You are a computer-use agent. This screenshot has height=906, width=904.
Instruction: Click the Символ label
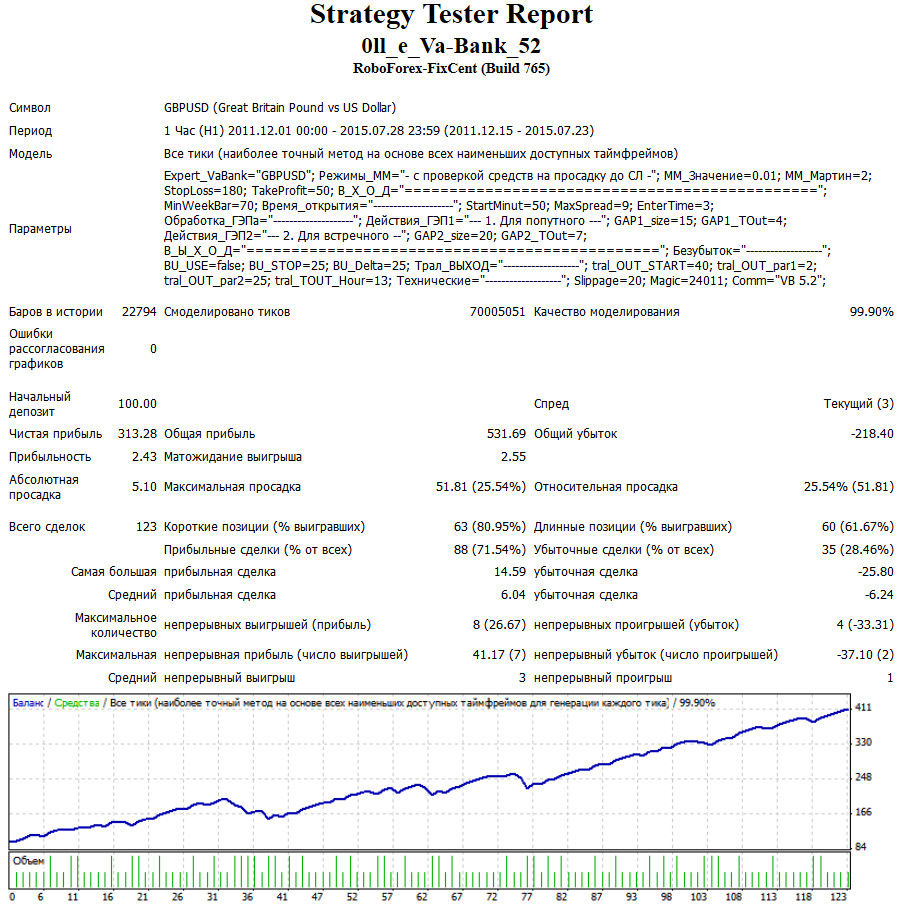(29, 107)
